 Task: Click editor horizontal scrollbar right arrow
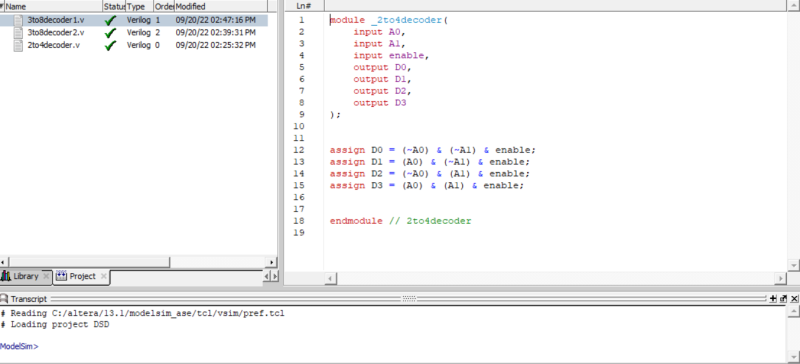pos(780,278)
